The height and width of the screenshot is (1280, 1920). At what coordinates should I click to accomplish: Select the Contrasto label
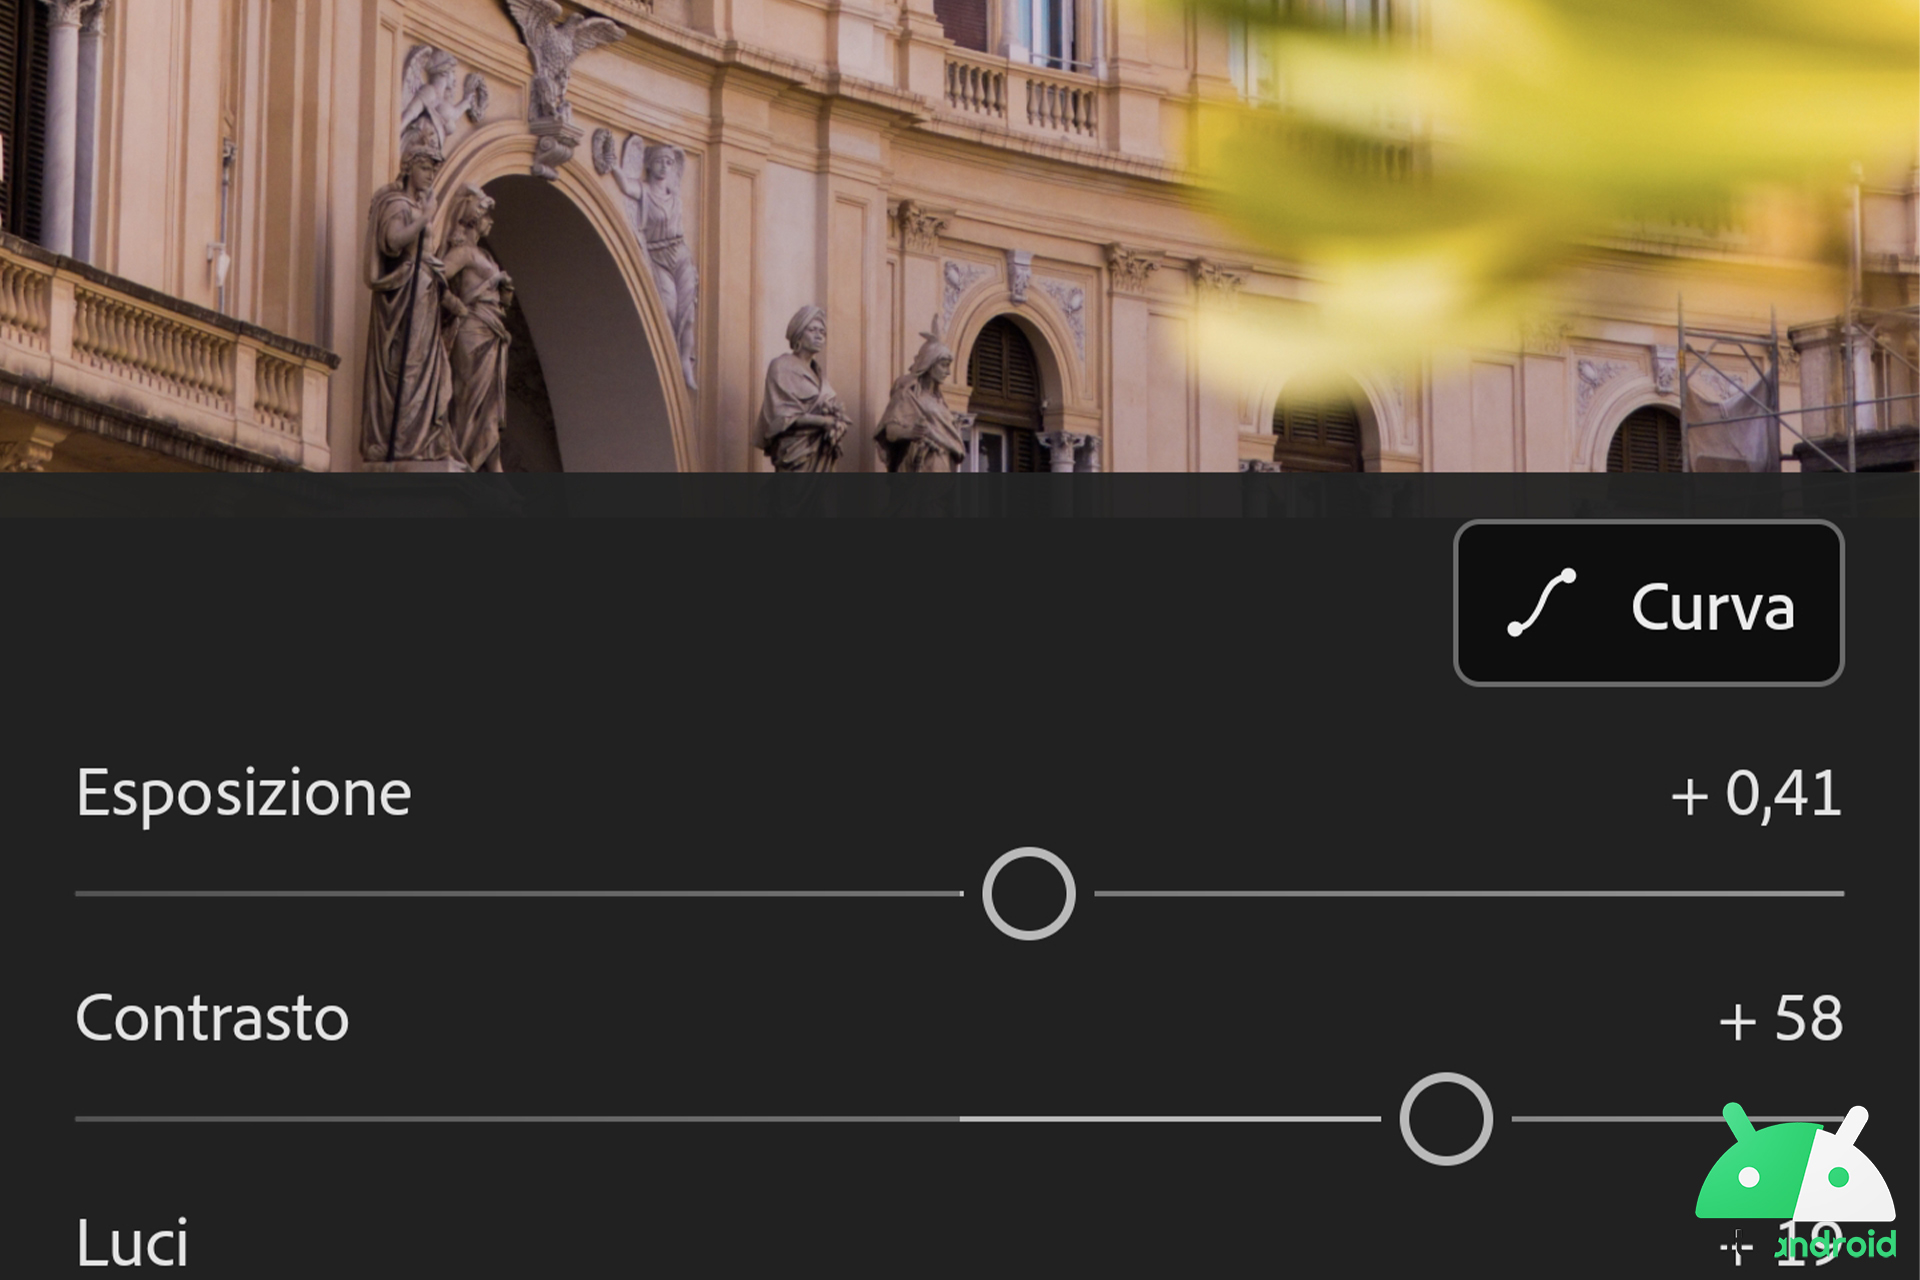click(x=212, y=1018)
